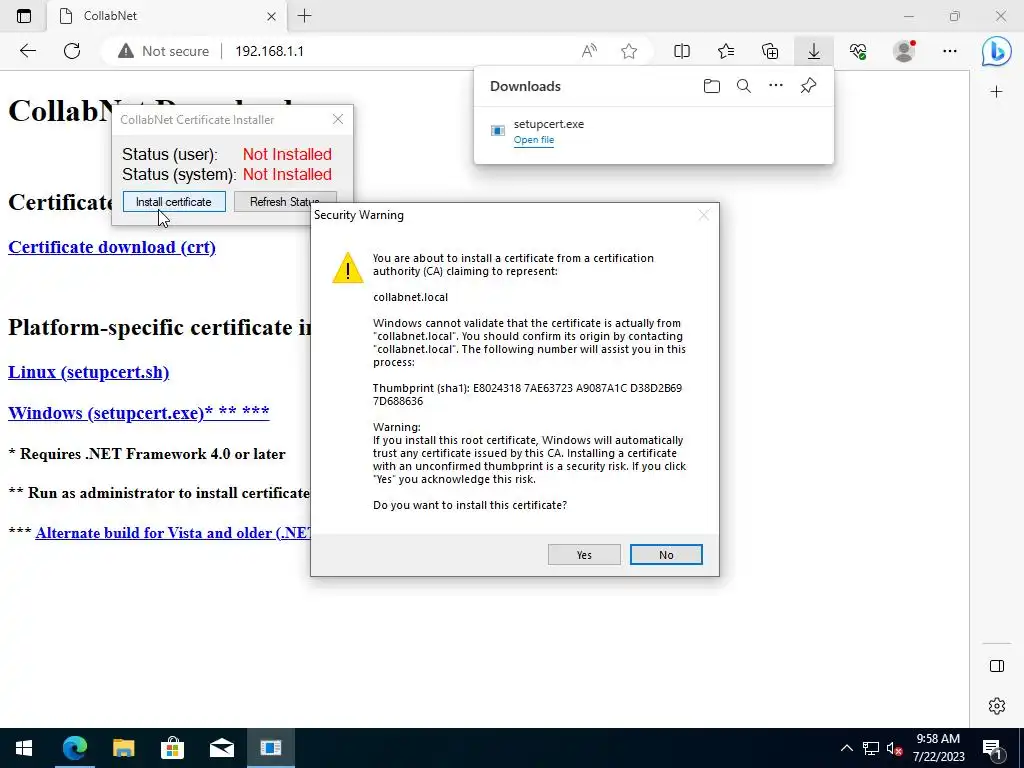
Task: Search downloads with magnifier icon
Action: 744,86
